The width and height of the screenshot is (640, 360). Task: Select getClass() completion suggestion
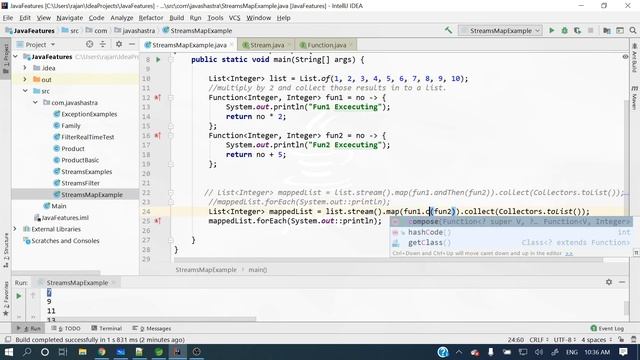[x=511, y=242]
